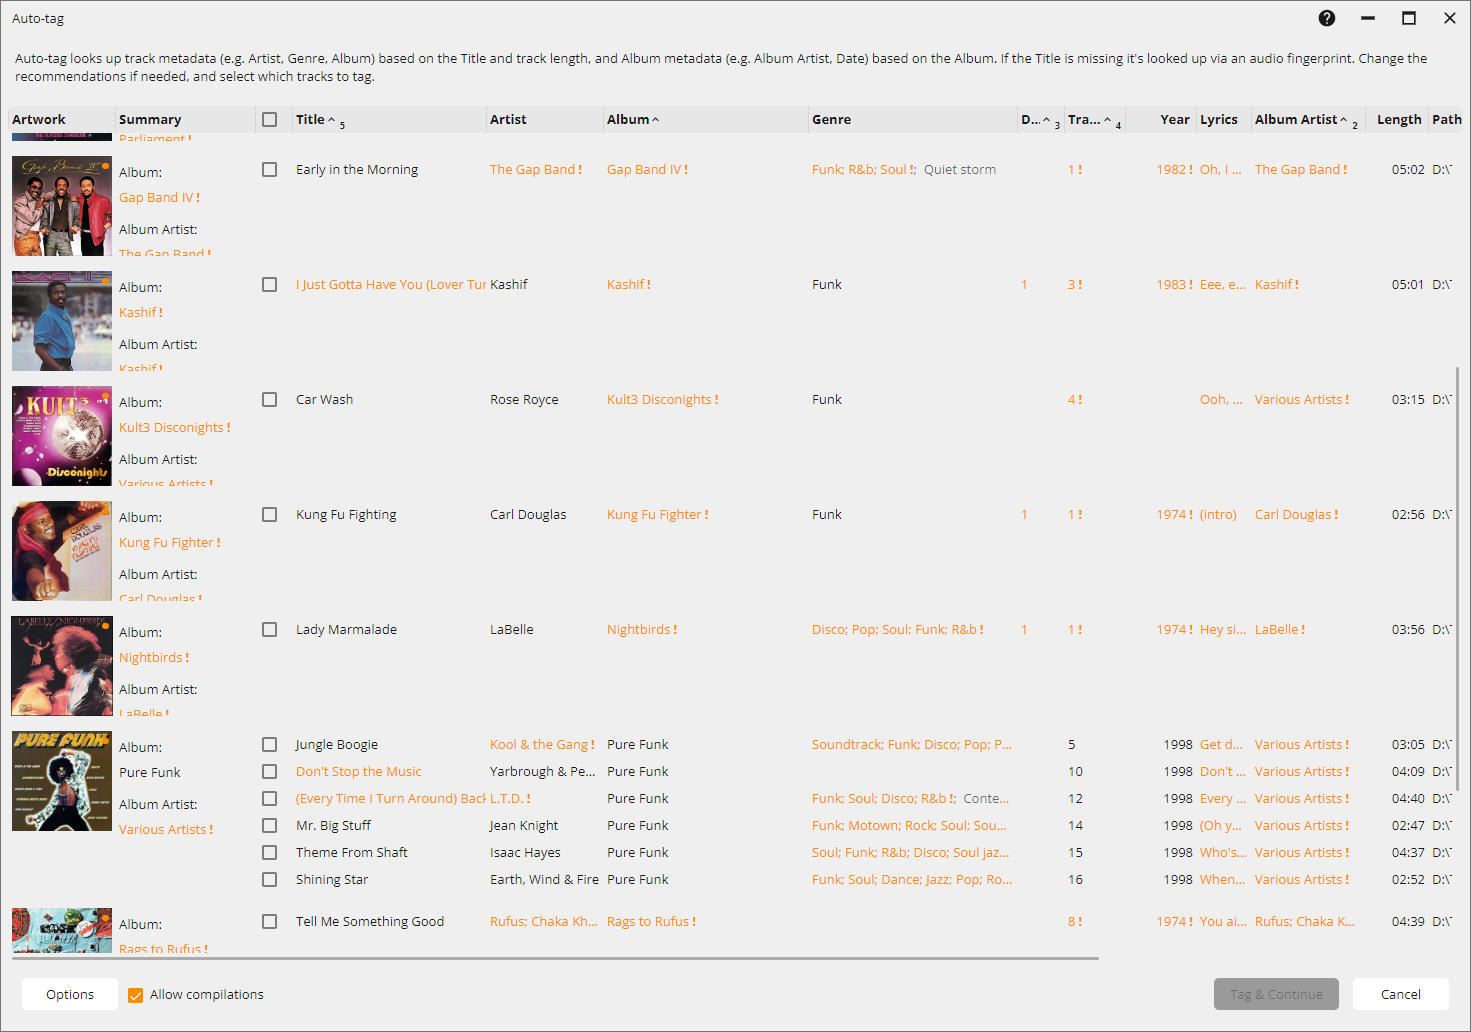Click the Kashif album cover thumbnail

pyautogui.click(x=62, y=321)
